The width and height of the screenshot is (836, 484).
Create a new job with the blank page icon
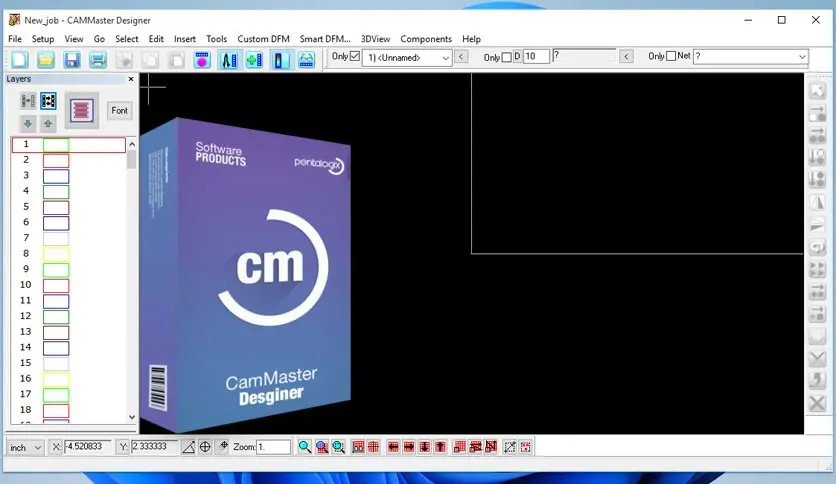[20, 60]
